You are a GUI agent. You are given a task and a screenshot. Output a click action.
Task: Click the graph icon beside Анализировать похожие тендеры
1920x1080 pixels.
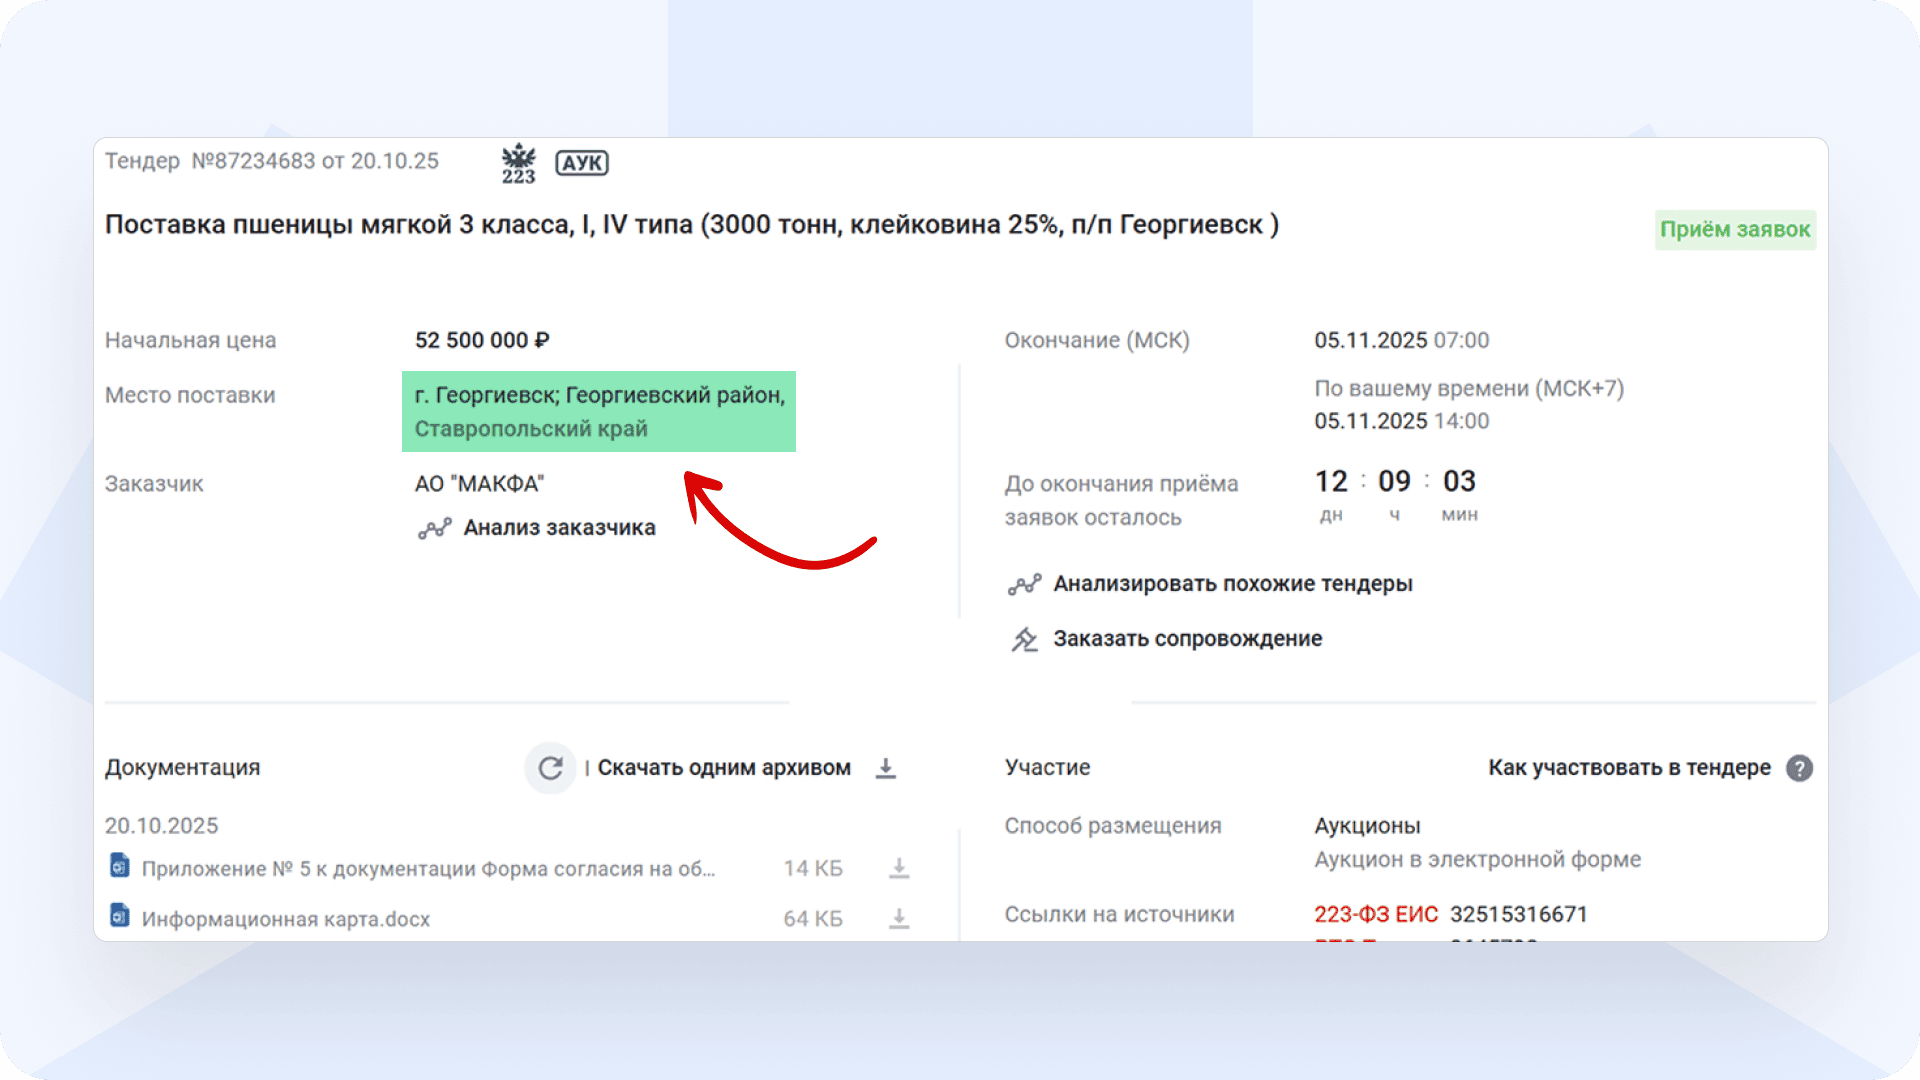pos(1024,584)
